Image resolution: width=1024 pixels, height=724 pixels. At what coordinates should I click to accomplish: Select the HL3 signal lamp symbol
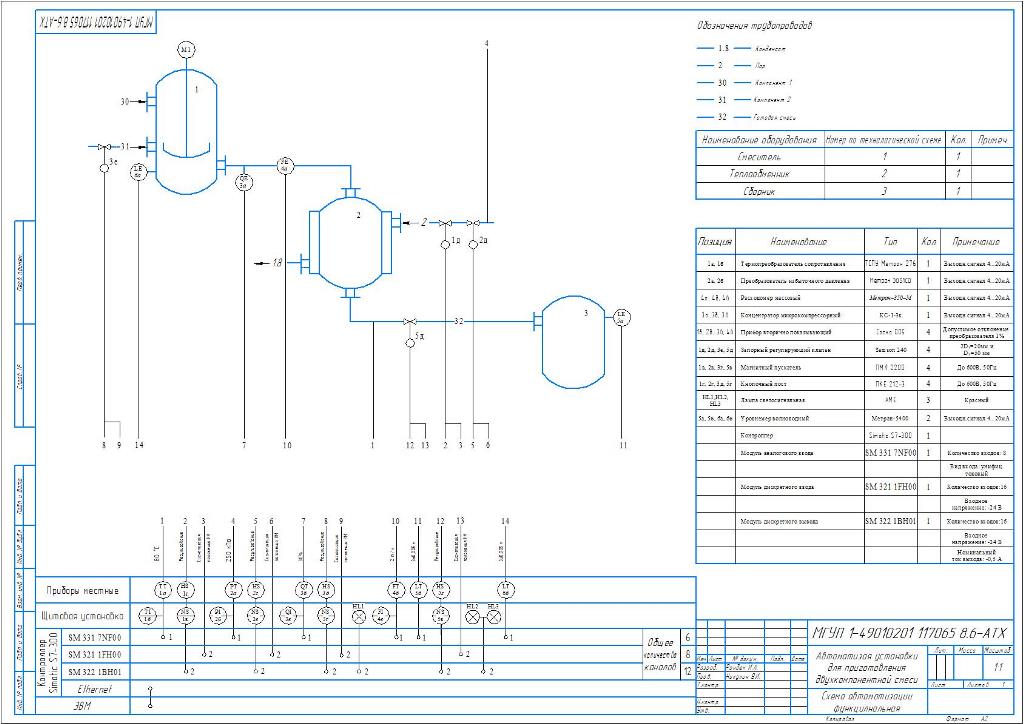pos(495,616)
